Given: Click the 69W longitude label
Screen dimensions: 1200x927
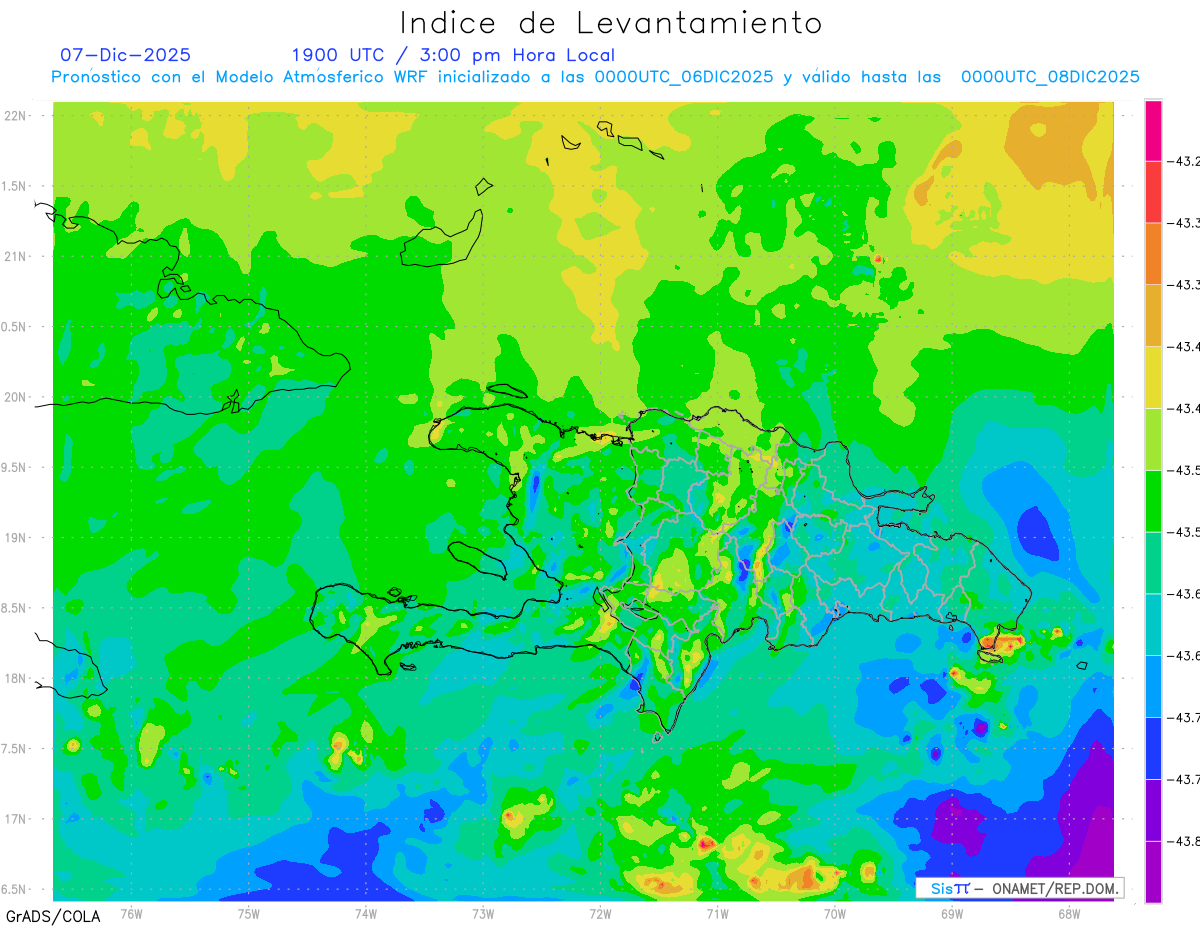Looking at the screenshot, I should point(952,913).
